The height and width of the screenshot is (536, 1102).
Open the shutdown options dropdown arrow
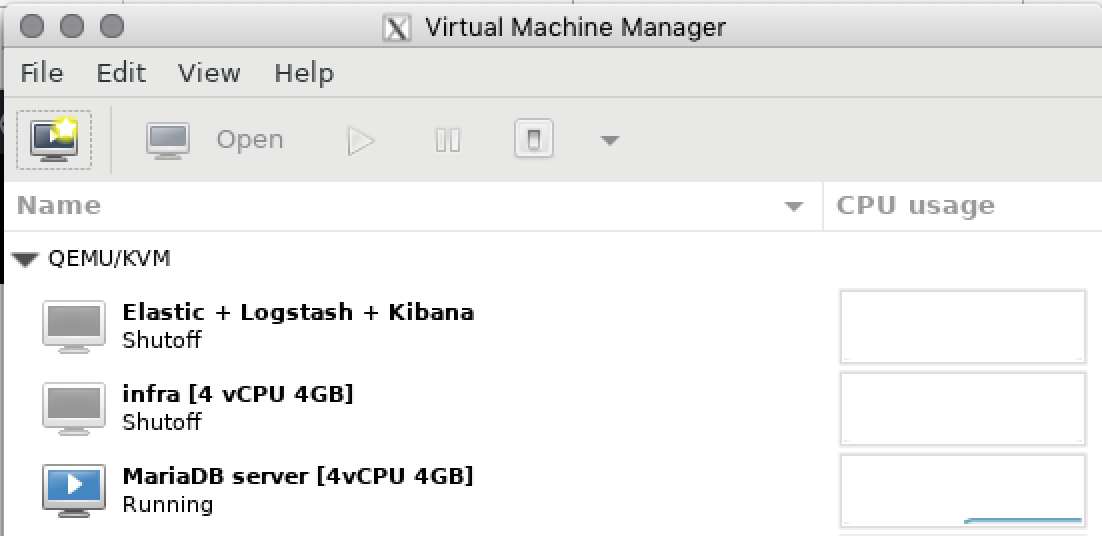coord(609,140)
